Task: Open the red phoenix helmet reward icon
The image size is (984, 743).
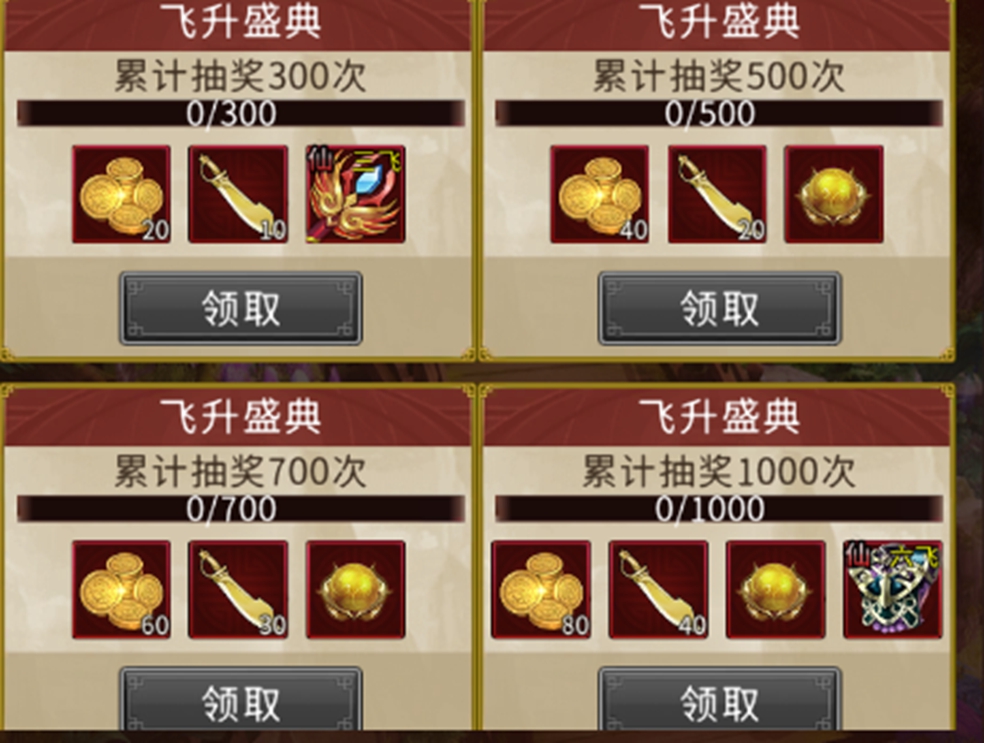Action: pyautogui.click(x=355, y=195)
